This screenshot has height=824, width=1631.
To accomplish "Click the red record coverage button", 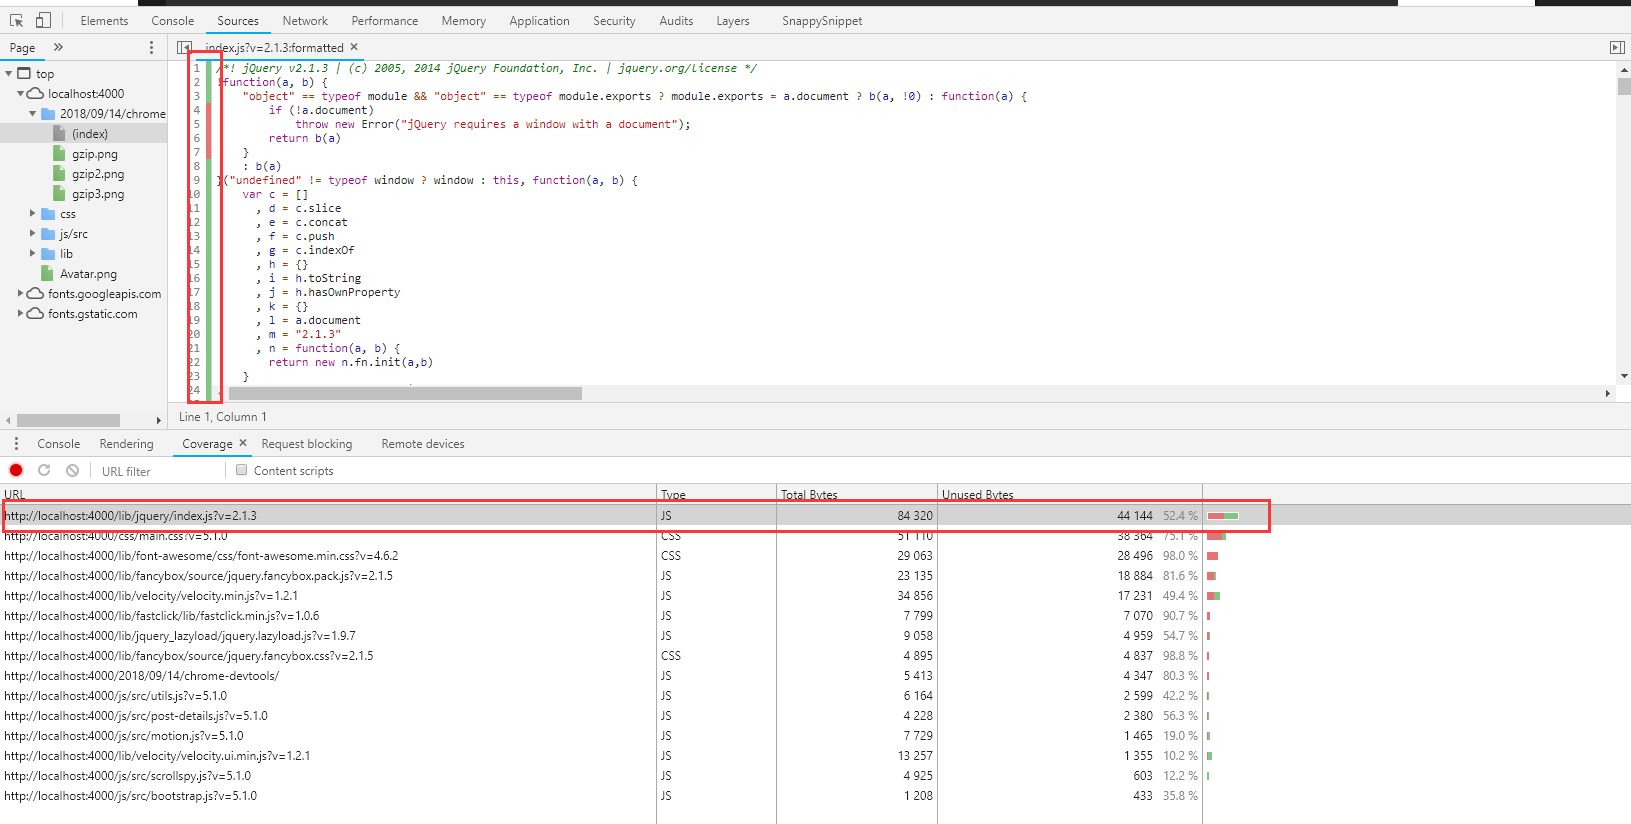I will point(16,470).
